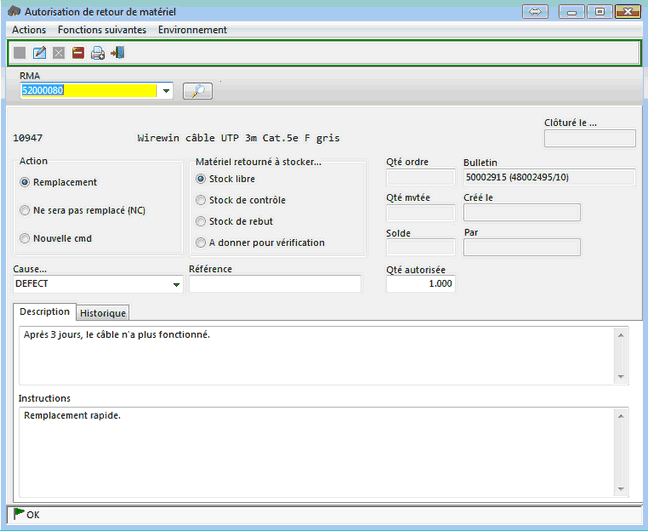This screenshot has height=531, width=648.
Task: Switch to the Historique tab
Action: (103, 313)
